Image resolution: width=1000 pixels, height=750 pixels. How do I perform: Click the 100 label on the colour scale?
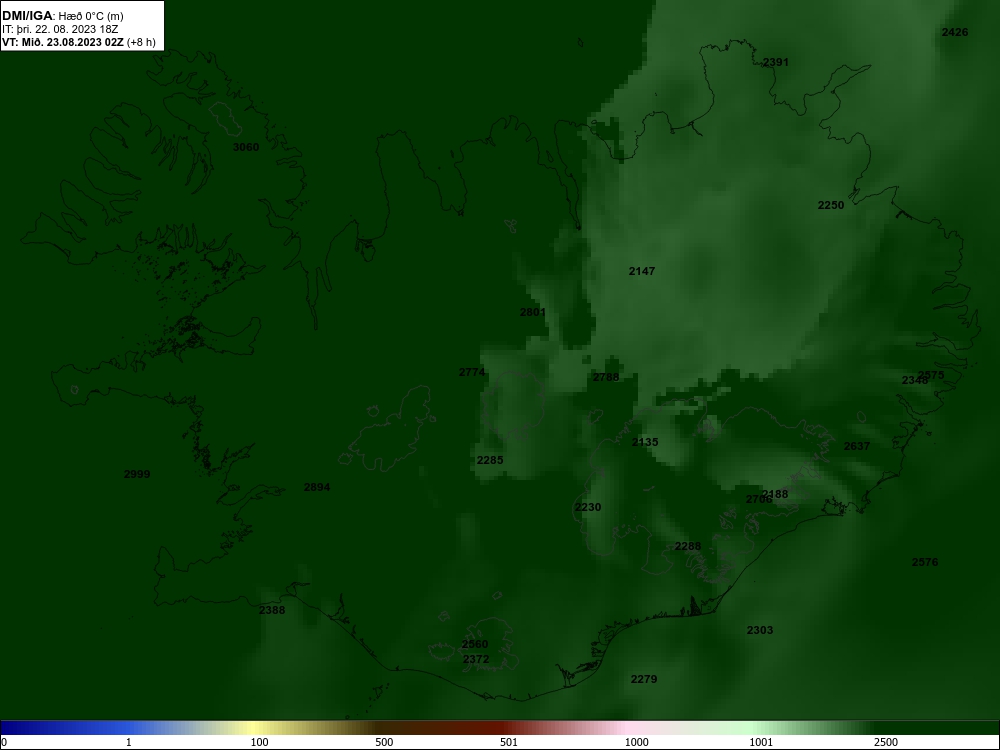coord(260,742)
